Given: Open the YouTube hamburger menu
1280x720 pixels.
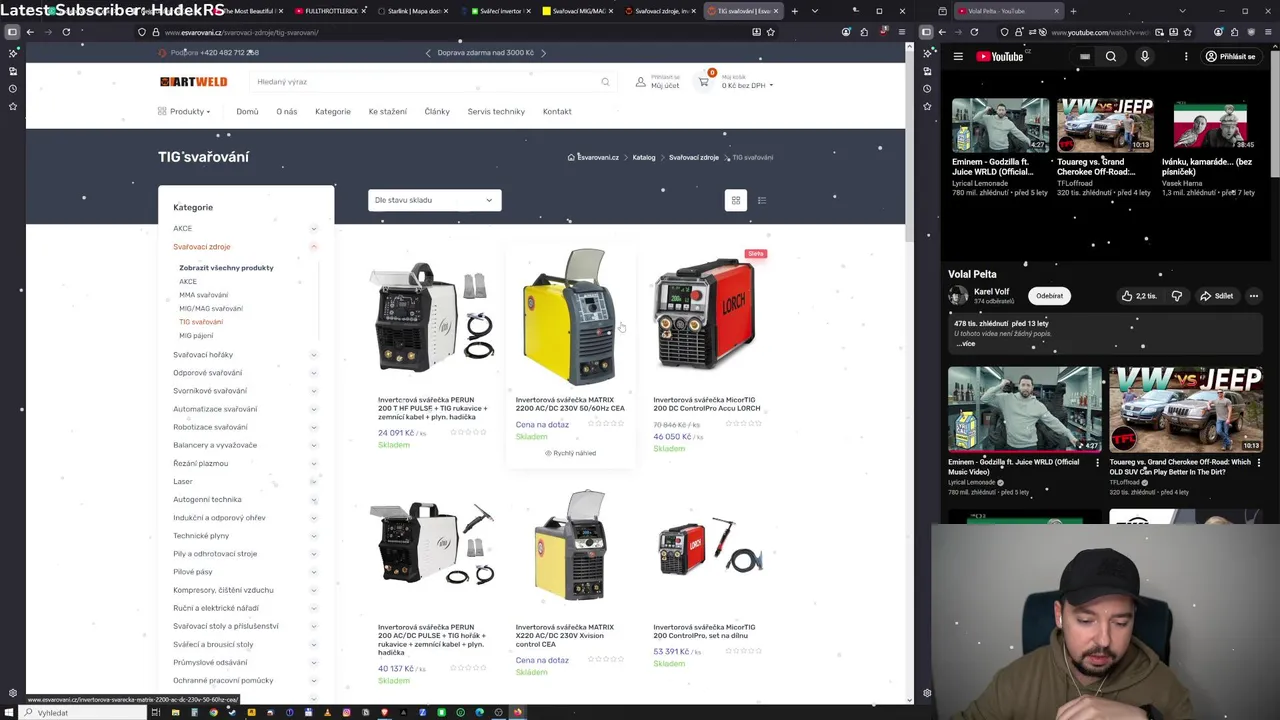Looking at the screenshot, I should click(958, 57).
